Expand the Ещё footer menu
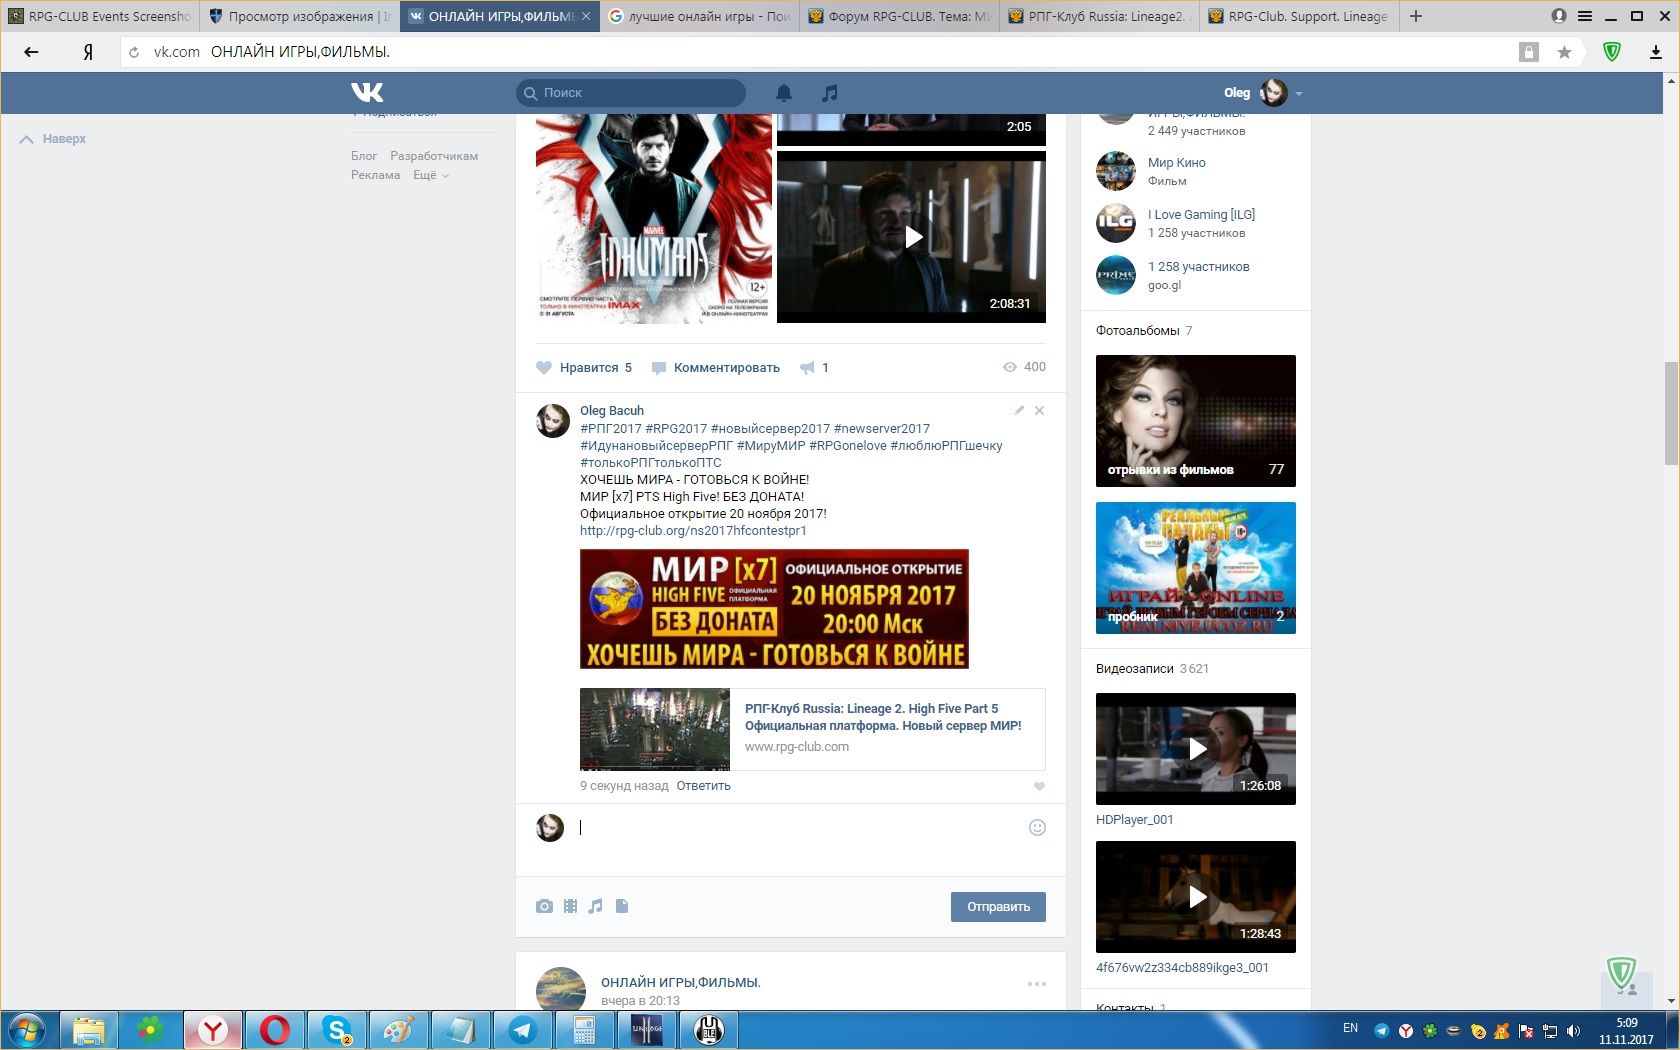Screen dimensions: 1680x1050 click(431, 175)
